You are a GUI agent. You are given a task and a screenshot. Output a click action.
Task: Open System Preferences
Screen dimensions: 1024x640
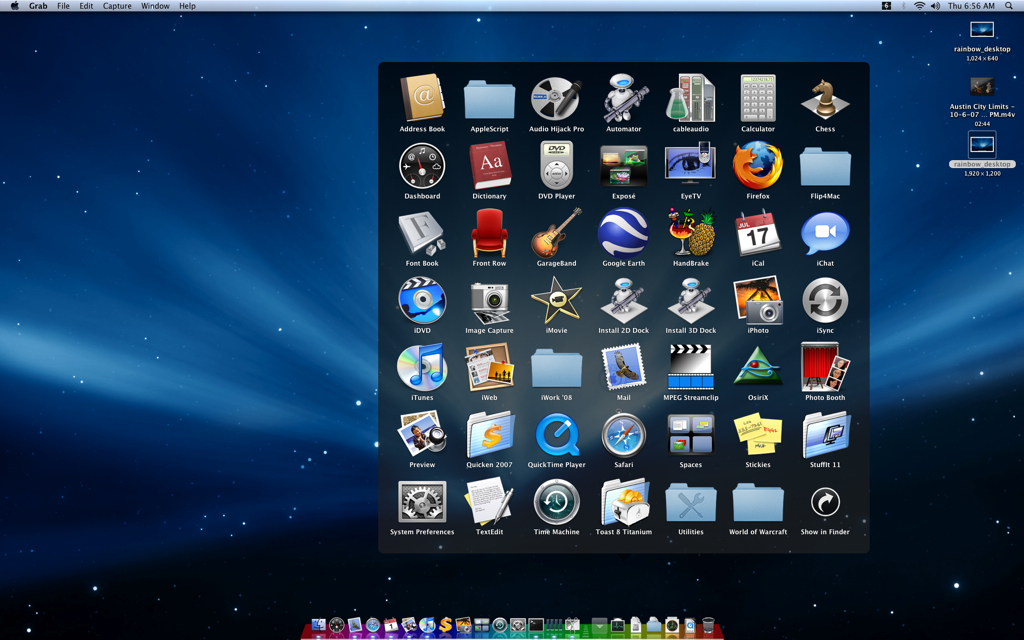(x=422, y=500)
